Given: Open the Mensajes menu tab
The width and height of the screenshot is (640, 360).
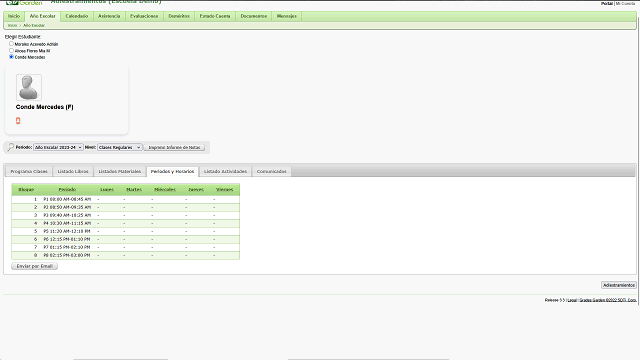Looking at the screenshot, I should pos(287,16).
